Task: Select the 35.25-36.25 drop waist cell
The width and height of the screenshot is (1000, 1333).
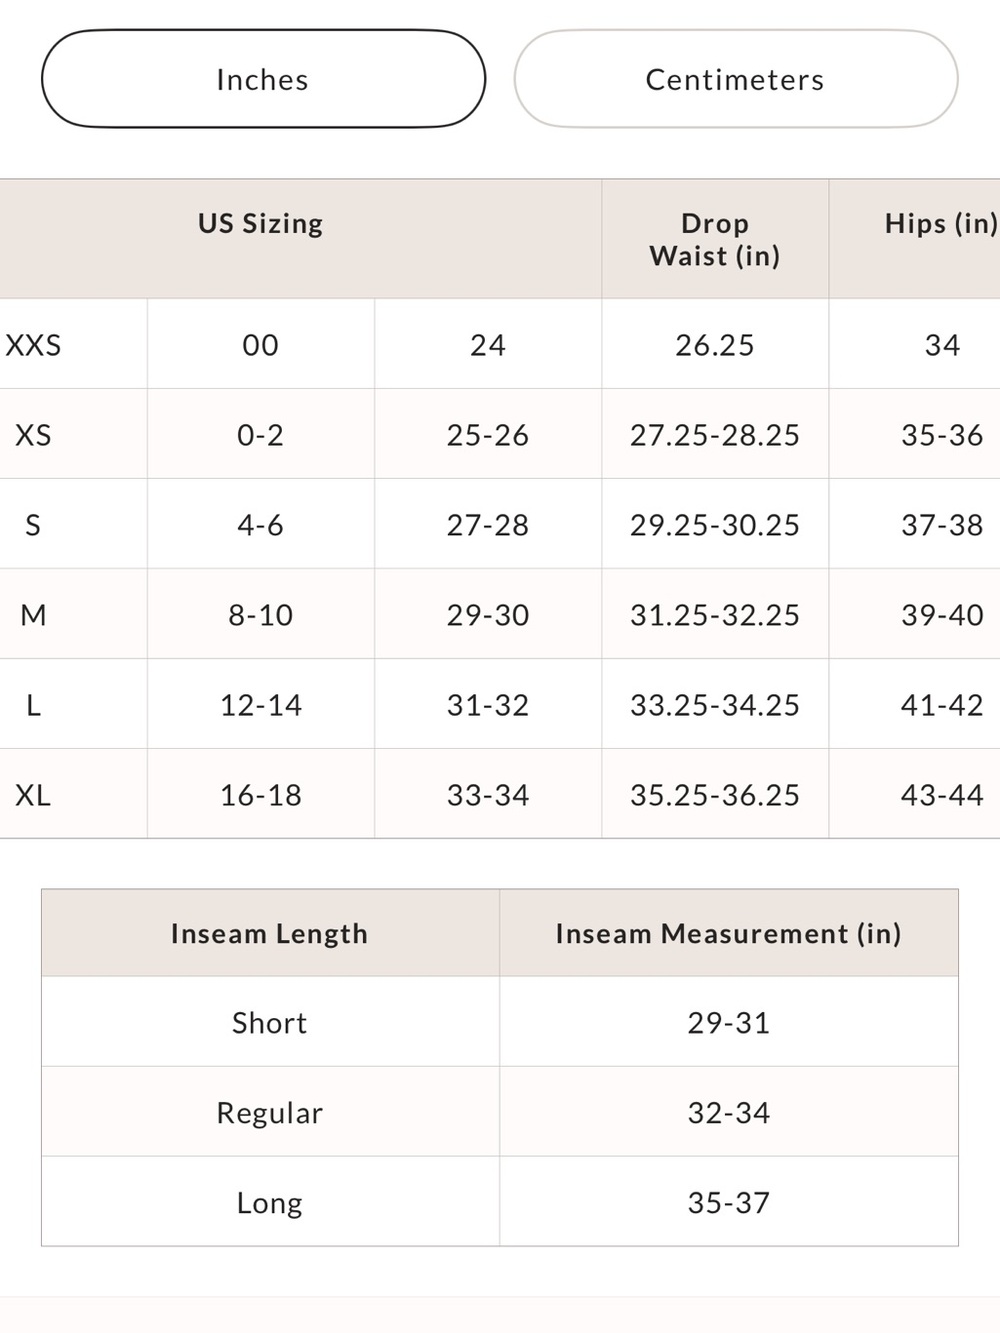Action: [715, 795]
